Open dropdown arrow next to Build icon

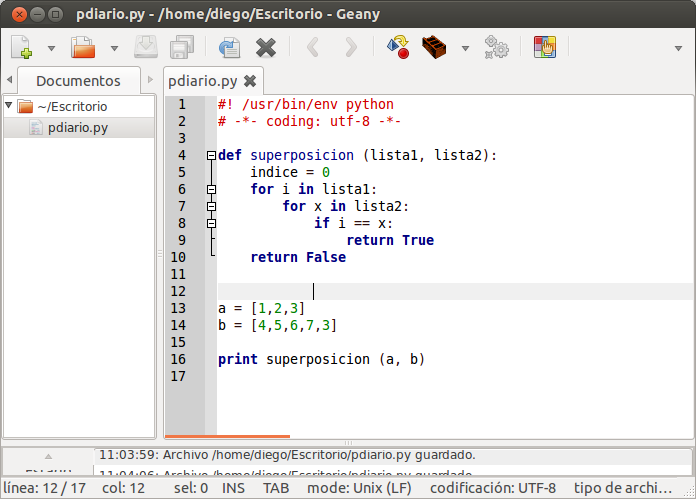[x=464, y=48]
